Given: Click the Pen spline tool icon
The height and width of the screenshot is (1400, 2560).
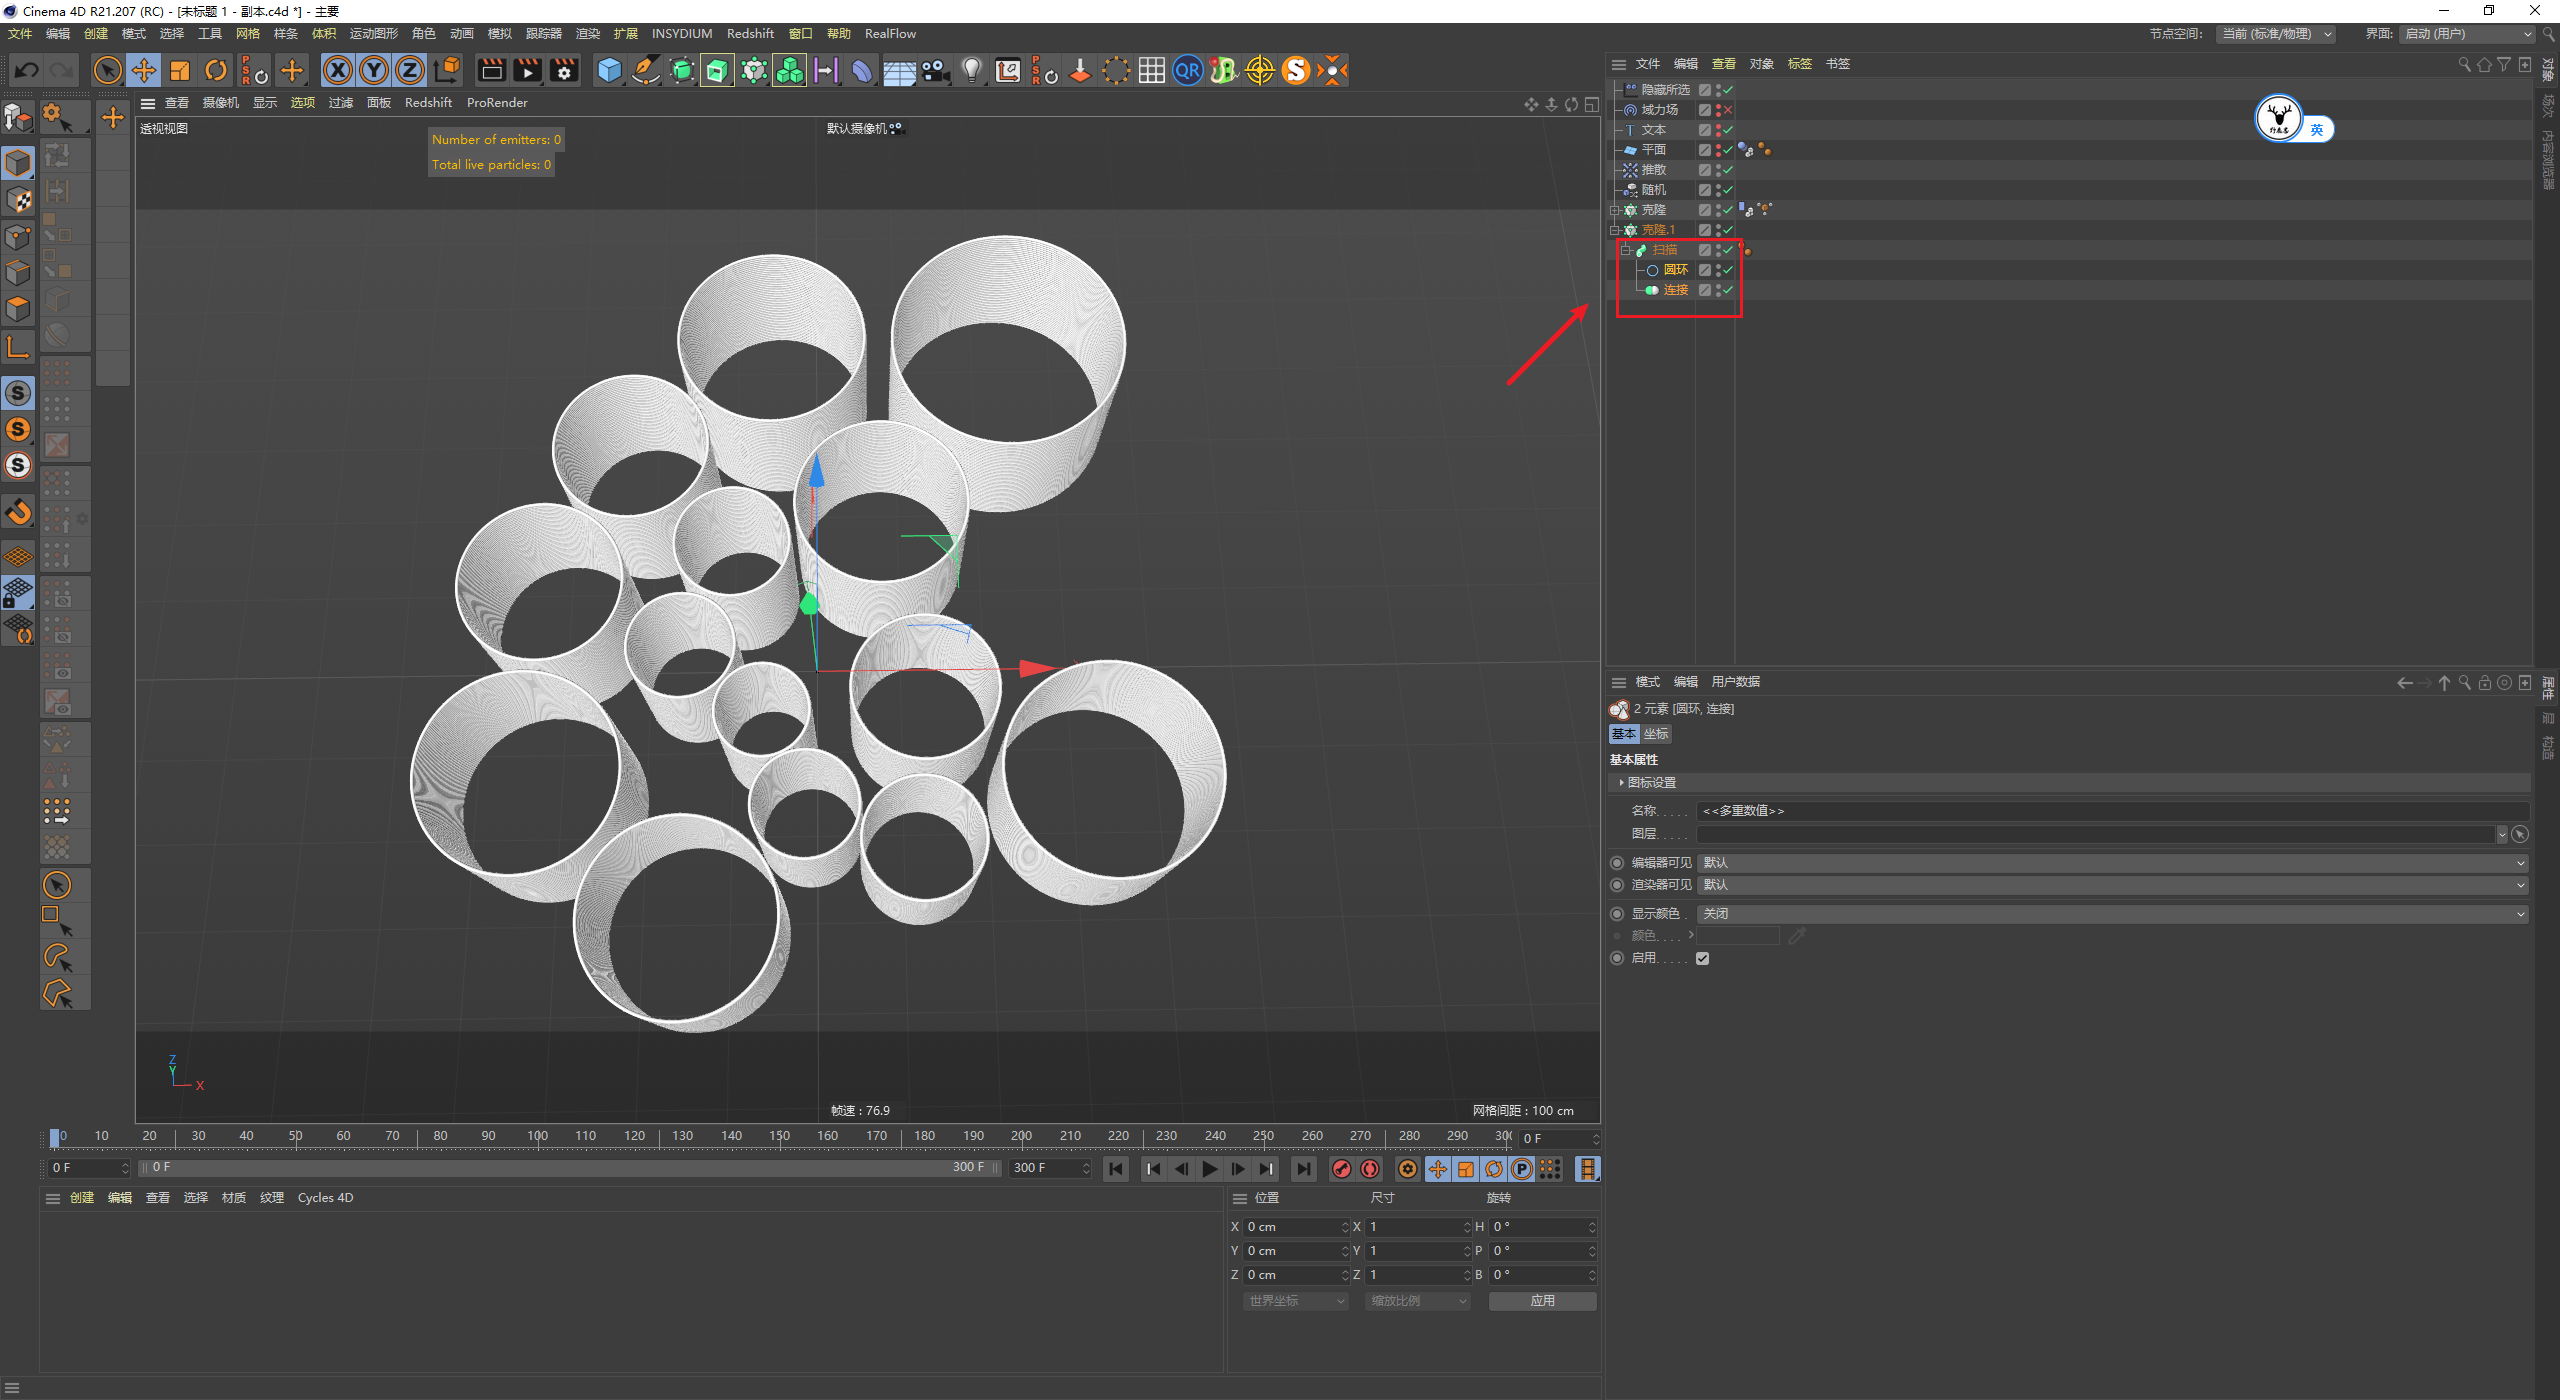Looking at the screenshot, I should tap(646, 70).
